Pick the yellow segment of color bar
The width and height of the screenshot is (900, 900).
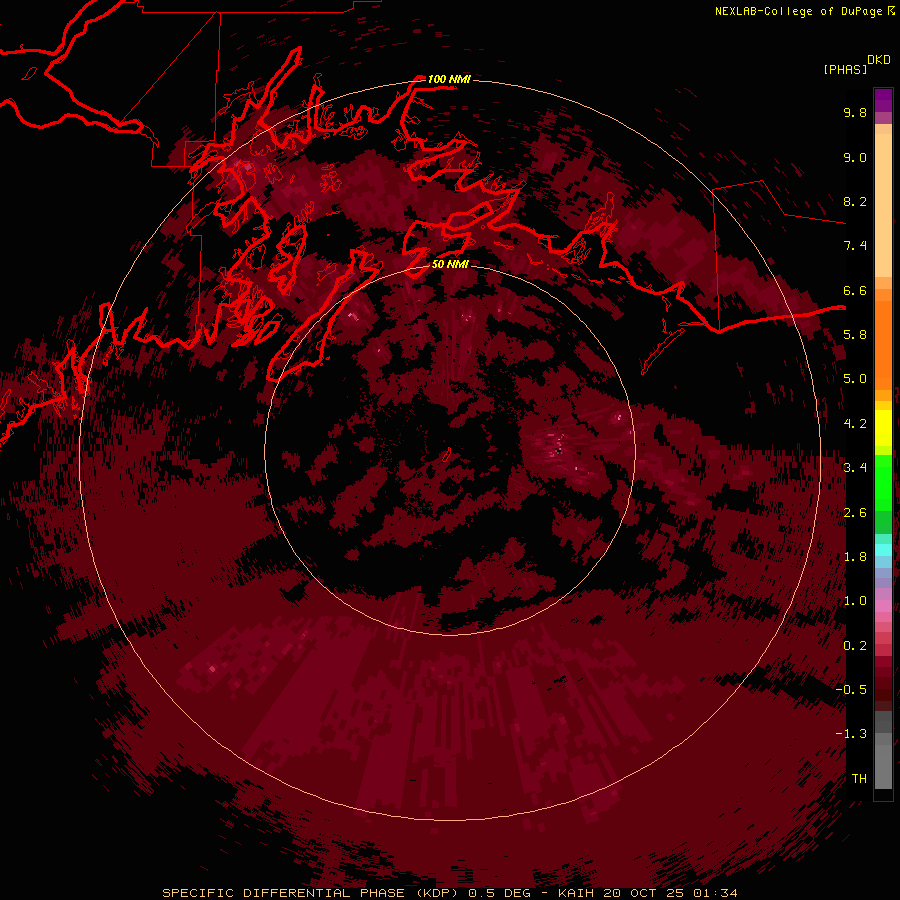tap(883, 428)
